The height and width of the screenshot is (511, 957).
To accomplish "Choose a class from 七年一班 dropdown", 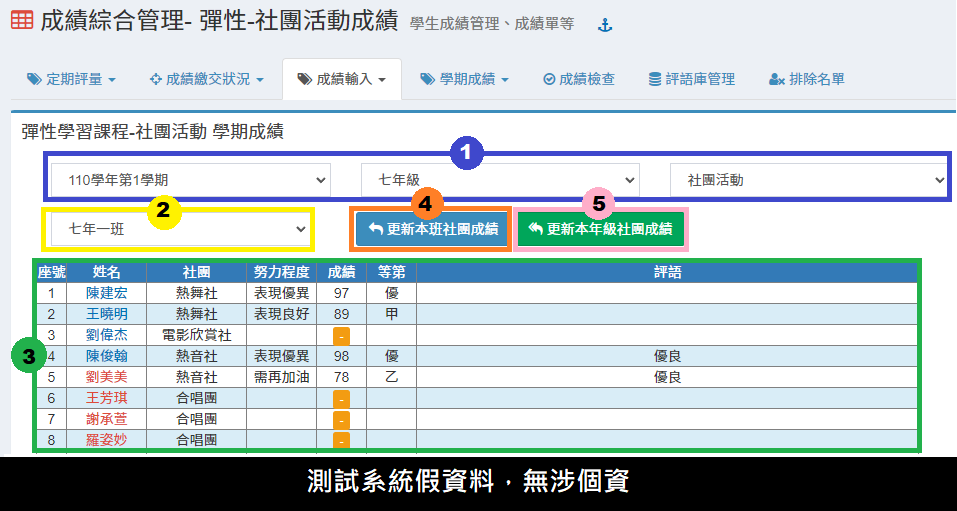I will pos(180,229).
